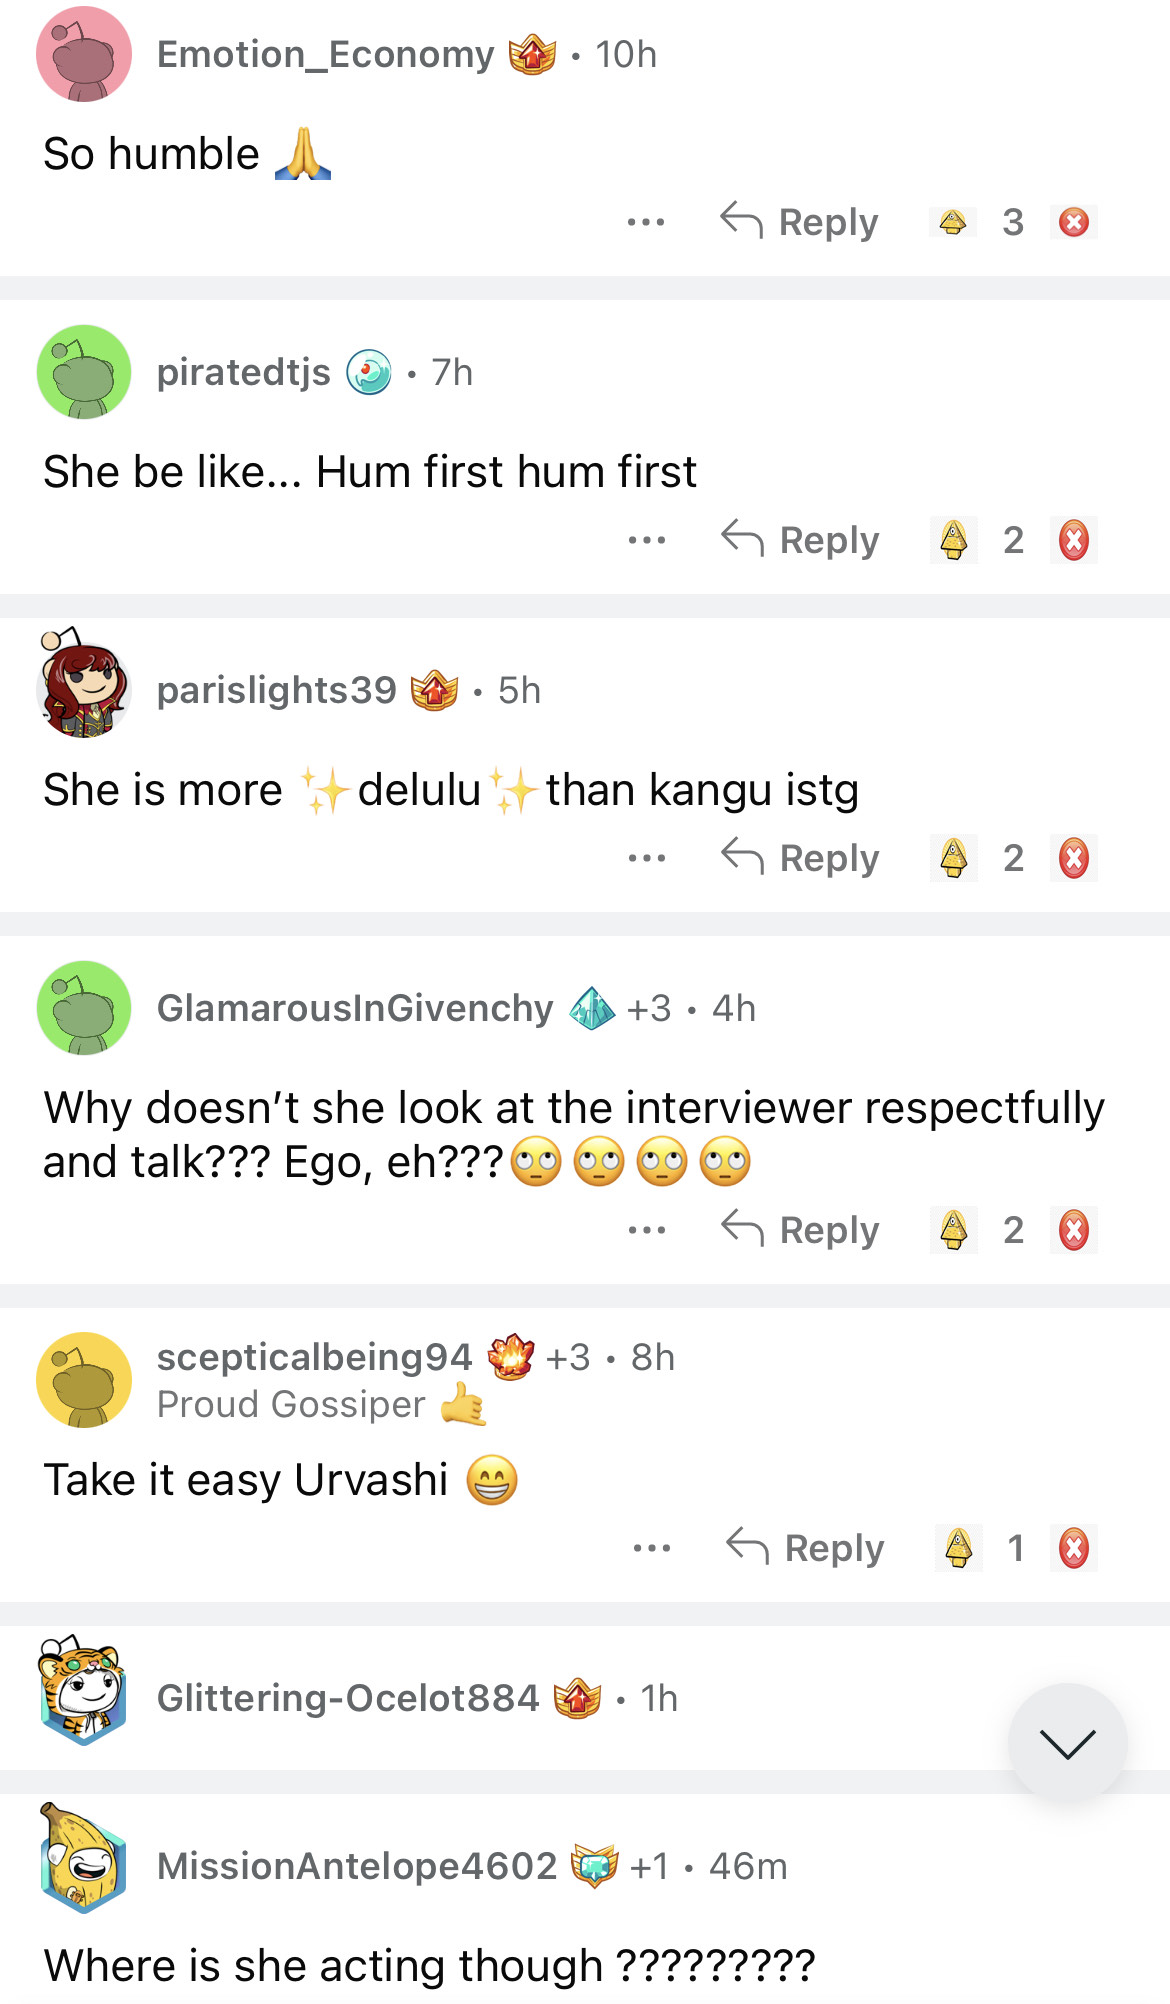Image resolution: width=1170 pixels, height=2004 pixels.
Task: Upvote Emotion_Economy's "So humble" comment
Action: tap(953, 222)
